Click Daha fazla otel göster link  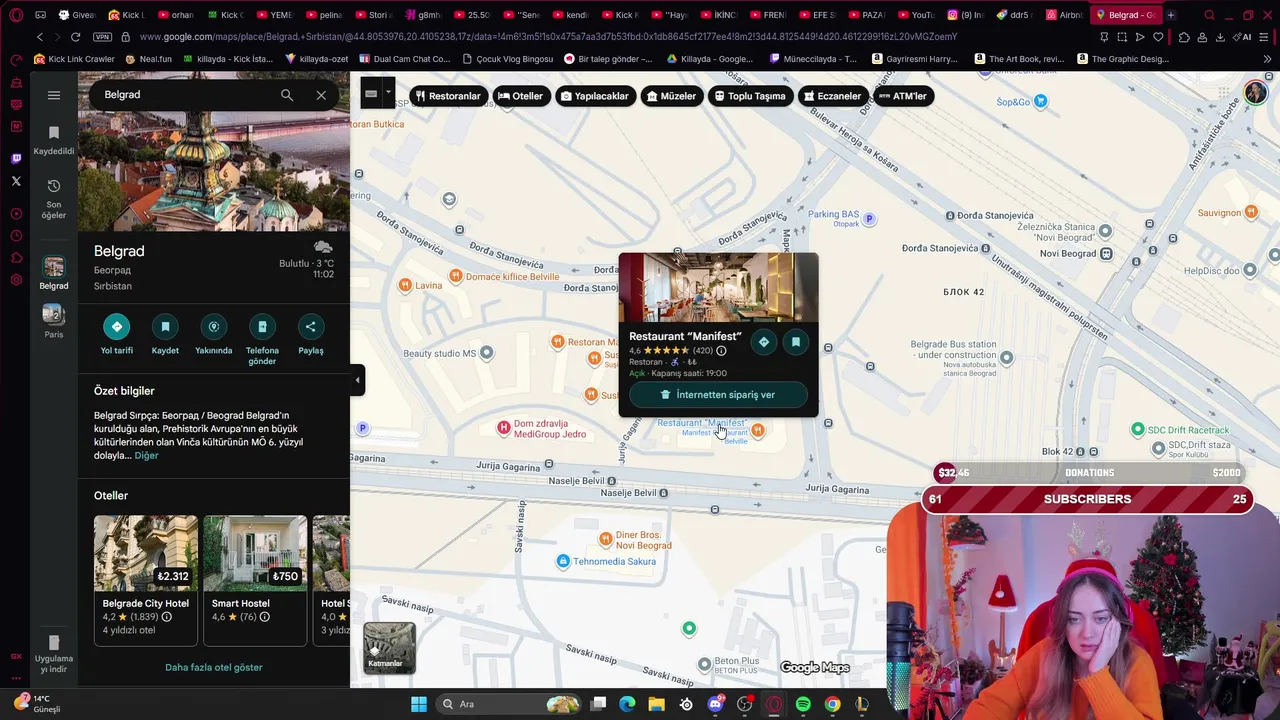click(x=214, y=667)
